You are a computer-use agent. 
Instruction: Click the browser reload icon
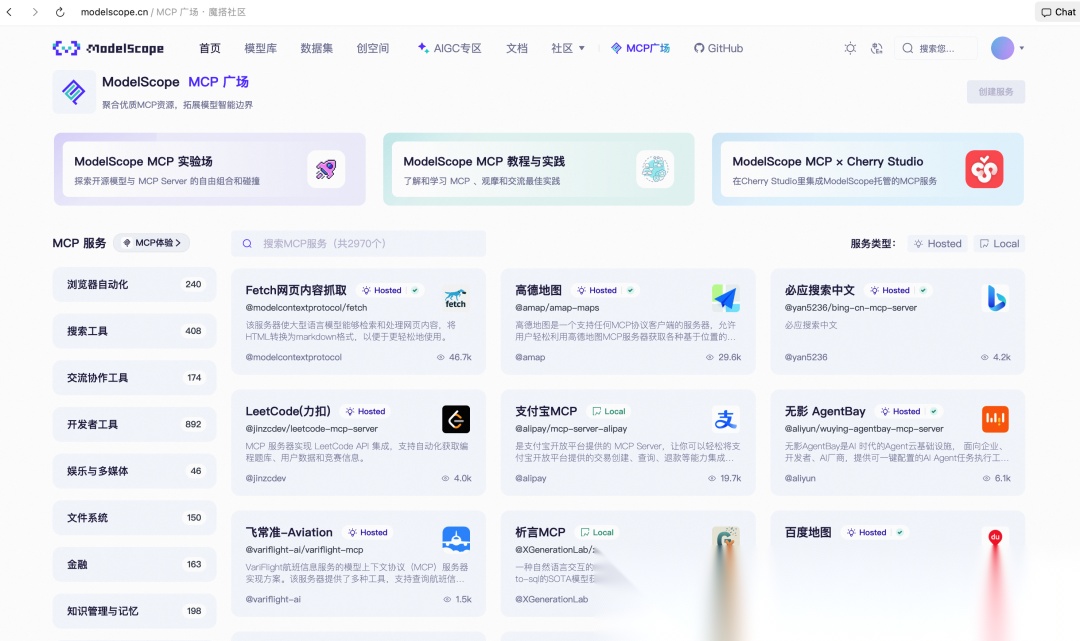60,12
